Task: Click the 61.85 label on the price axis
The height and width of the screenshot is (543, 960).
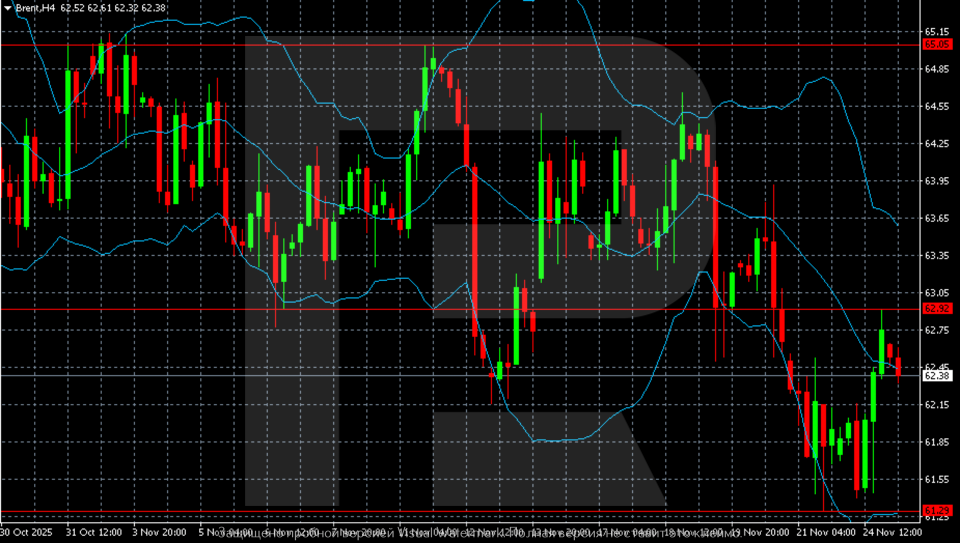Action: click(937, 442)
